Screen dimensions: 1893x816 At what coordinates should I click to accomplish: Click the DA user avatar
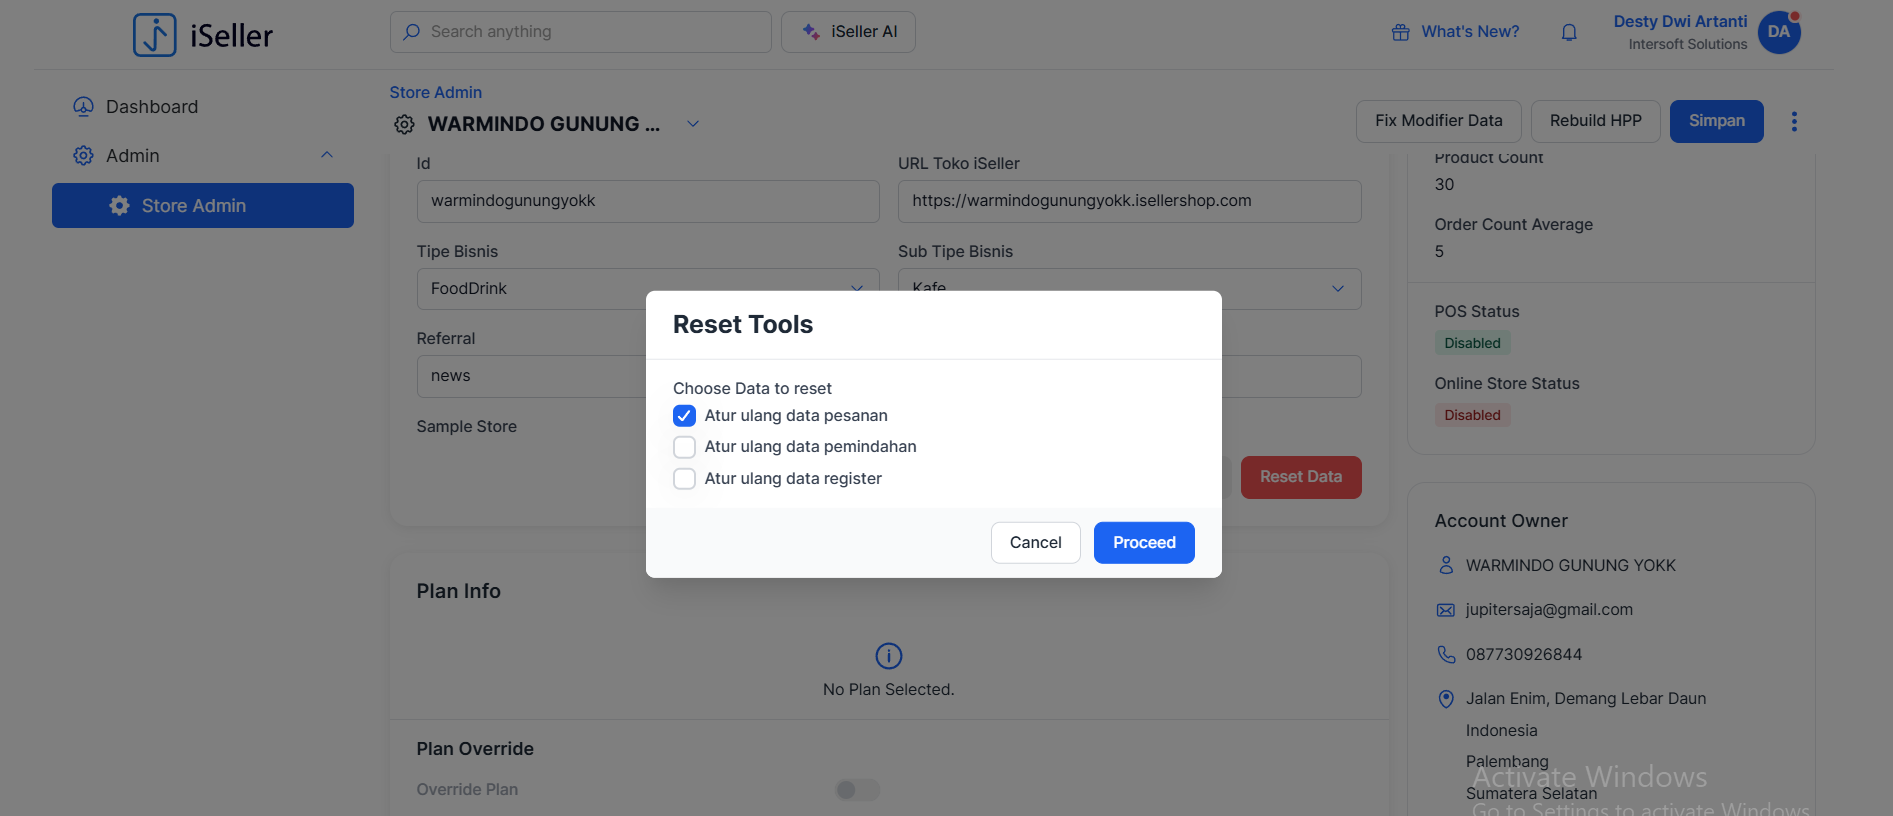pos(1778,32)
